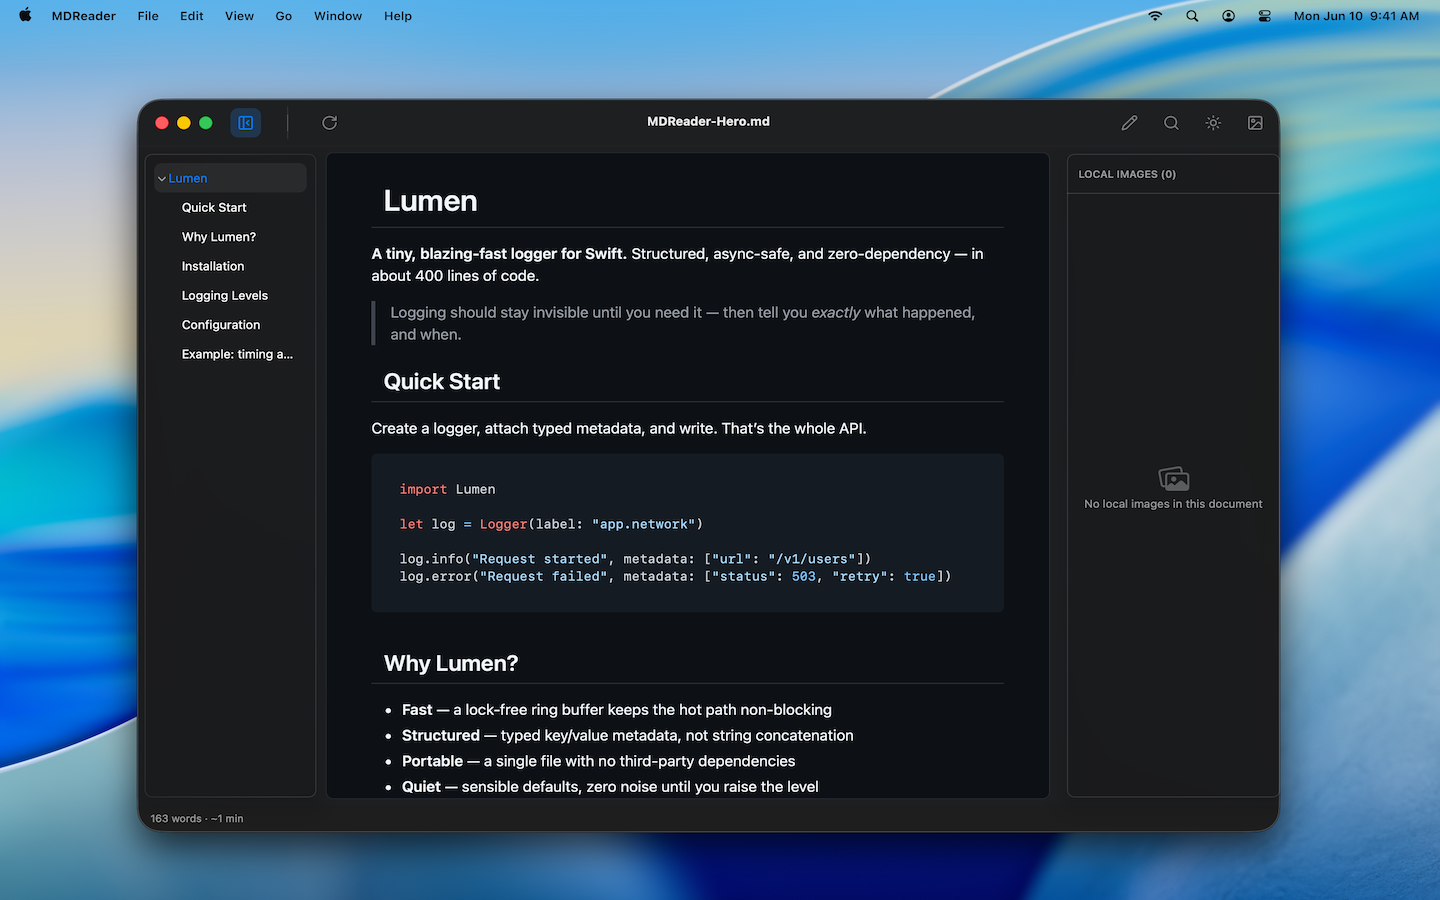Click the empty images placeholder icon

point(1174,478)
